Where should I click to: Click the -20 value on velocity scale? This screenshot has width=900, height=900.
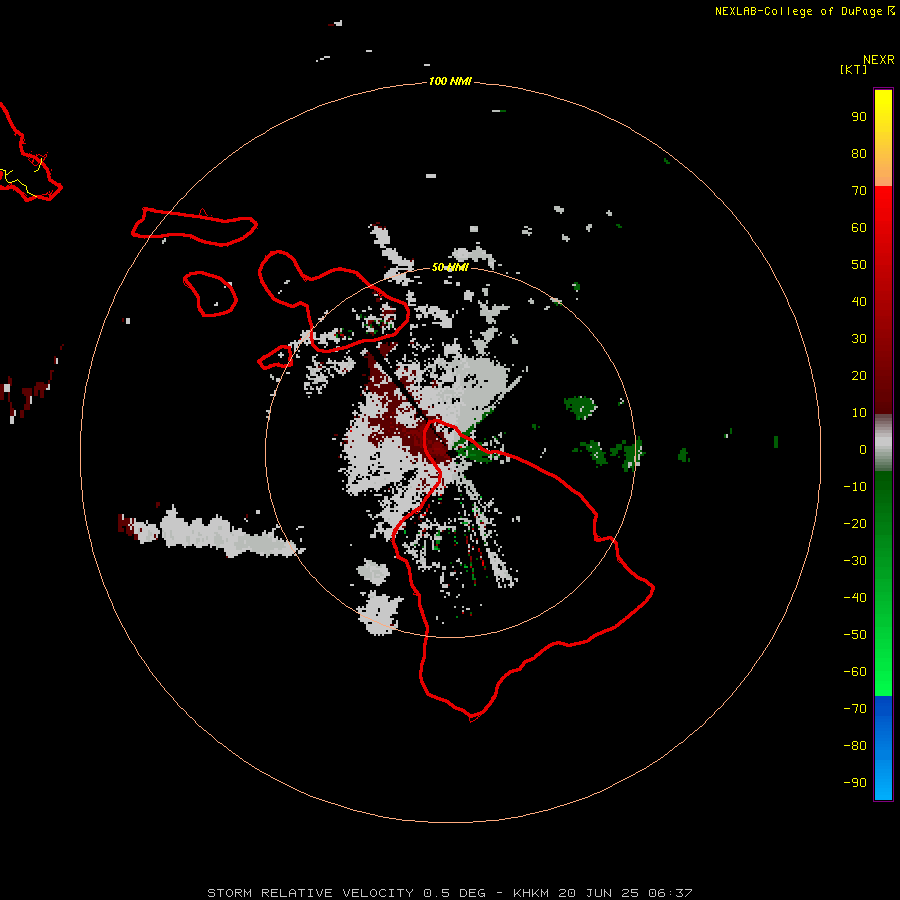[855, 523]
